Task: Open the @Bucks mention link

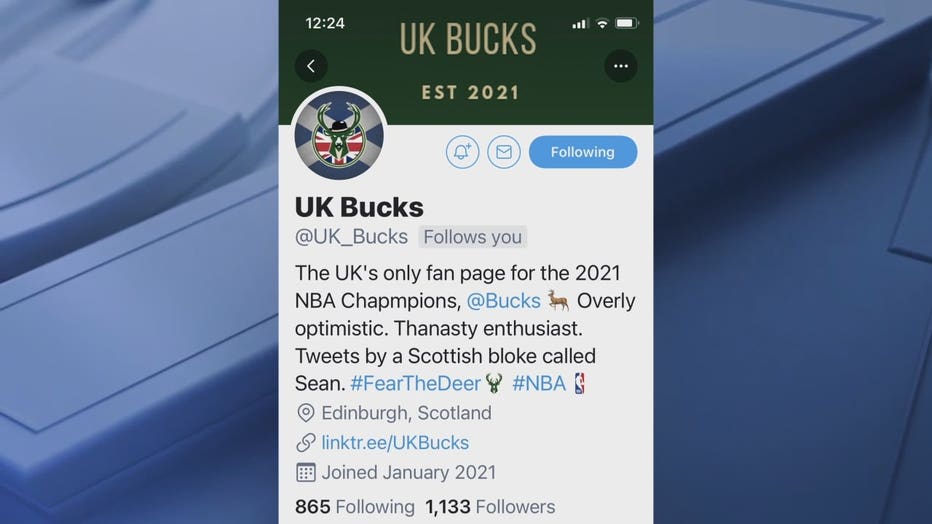Action: click(x=503, y=301)
